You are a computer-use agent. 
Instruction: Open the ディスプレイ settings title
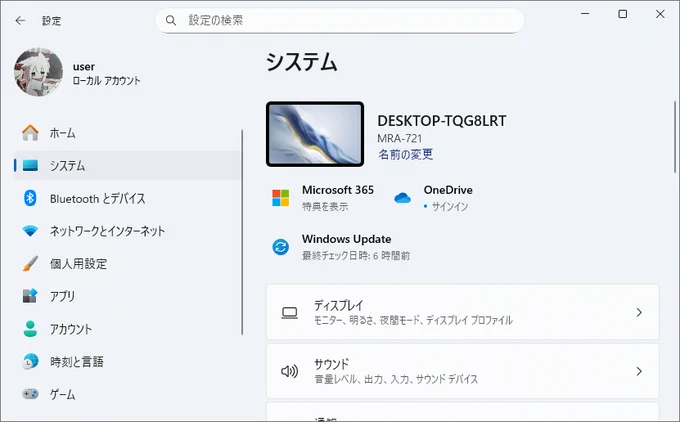click(x=338, y=305)
